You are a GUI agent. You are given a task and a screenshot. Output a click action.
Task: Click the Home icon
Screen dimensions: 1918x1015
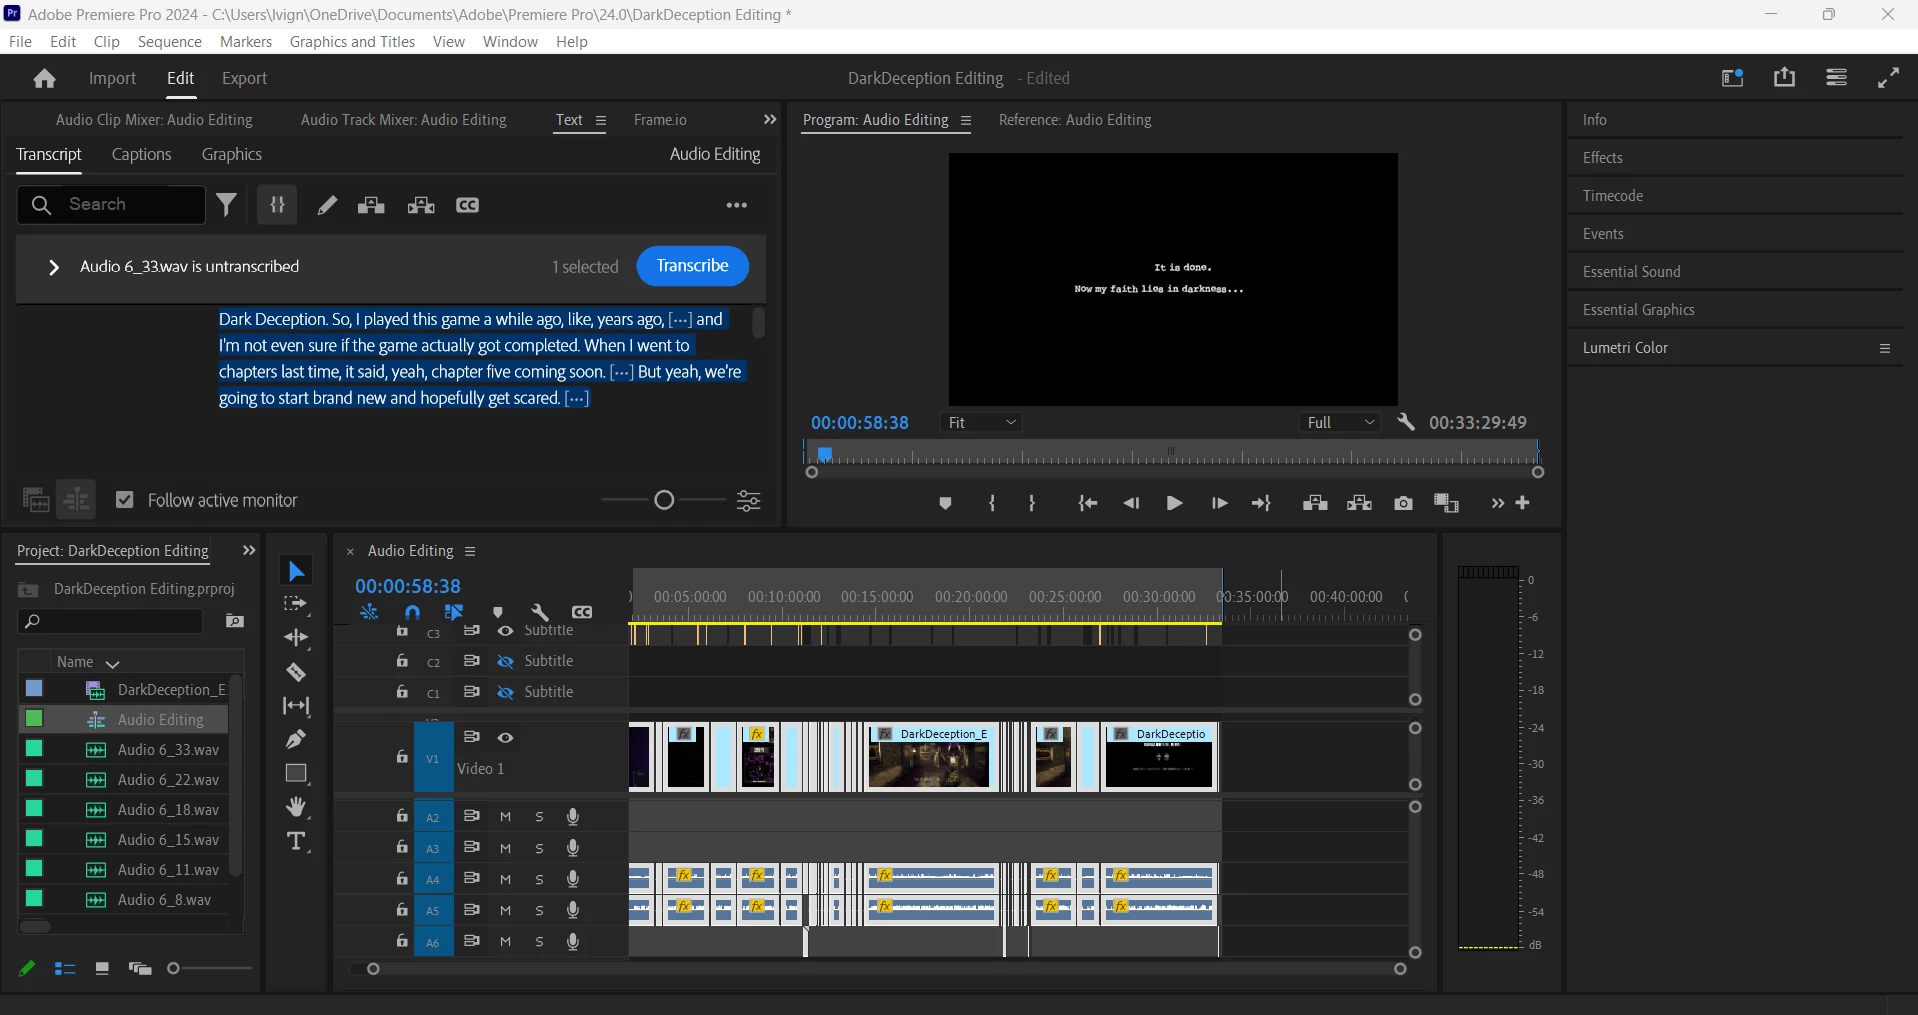[44, 79]
